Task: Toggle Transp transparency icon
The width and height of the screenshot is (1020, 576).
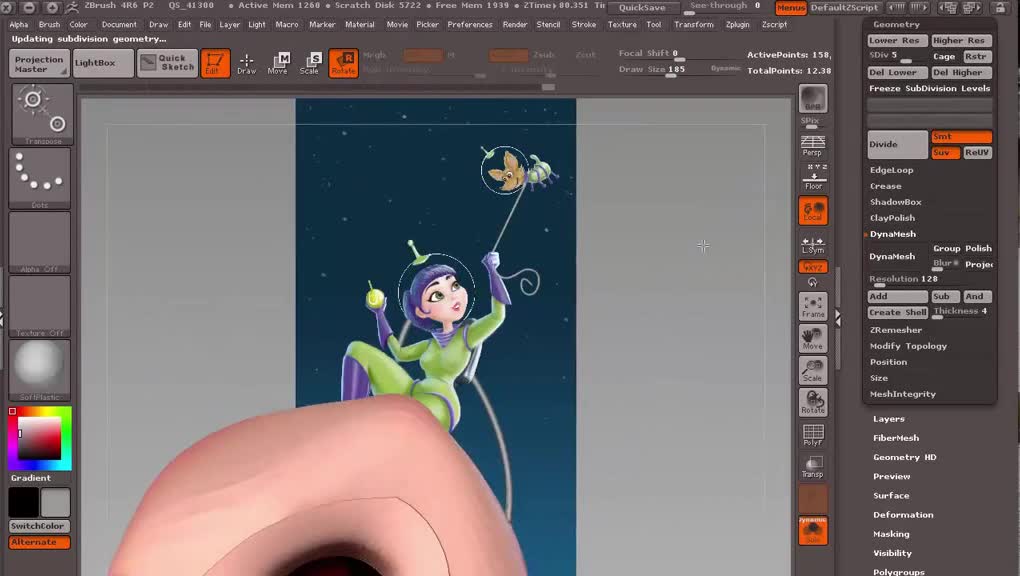Action: click(x=812, y=466)
